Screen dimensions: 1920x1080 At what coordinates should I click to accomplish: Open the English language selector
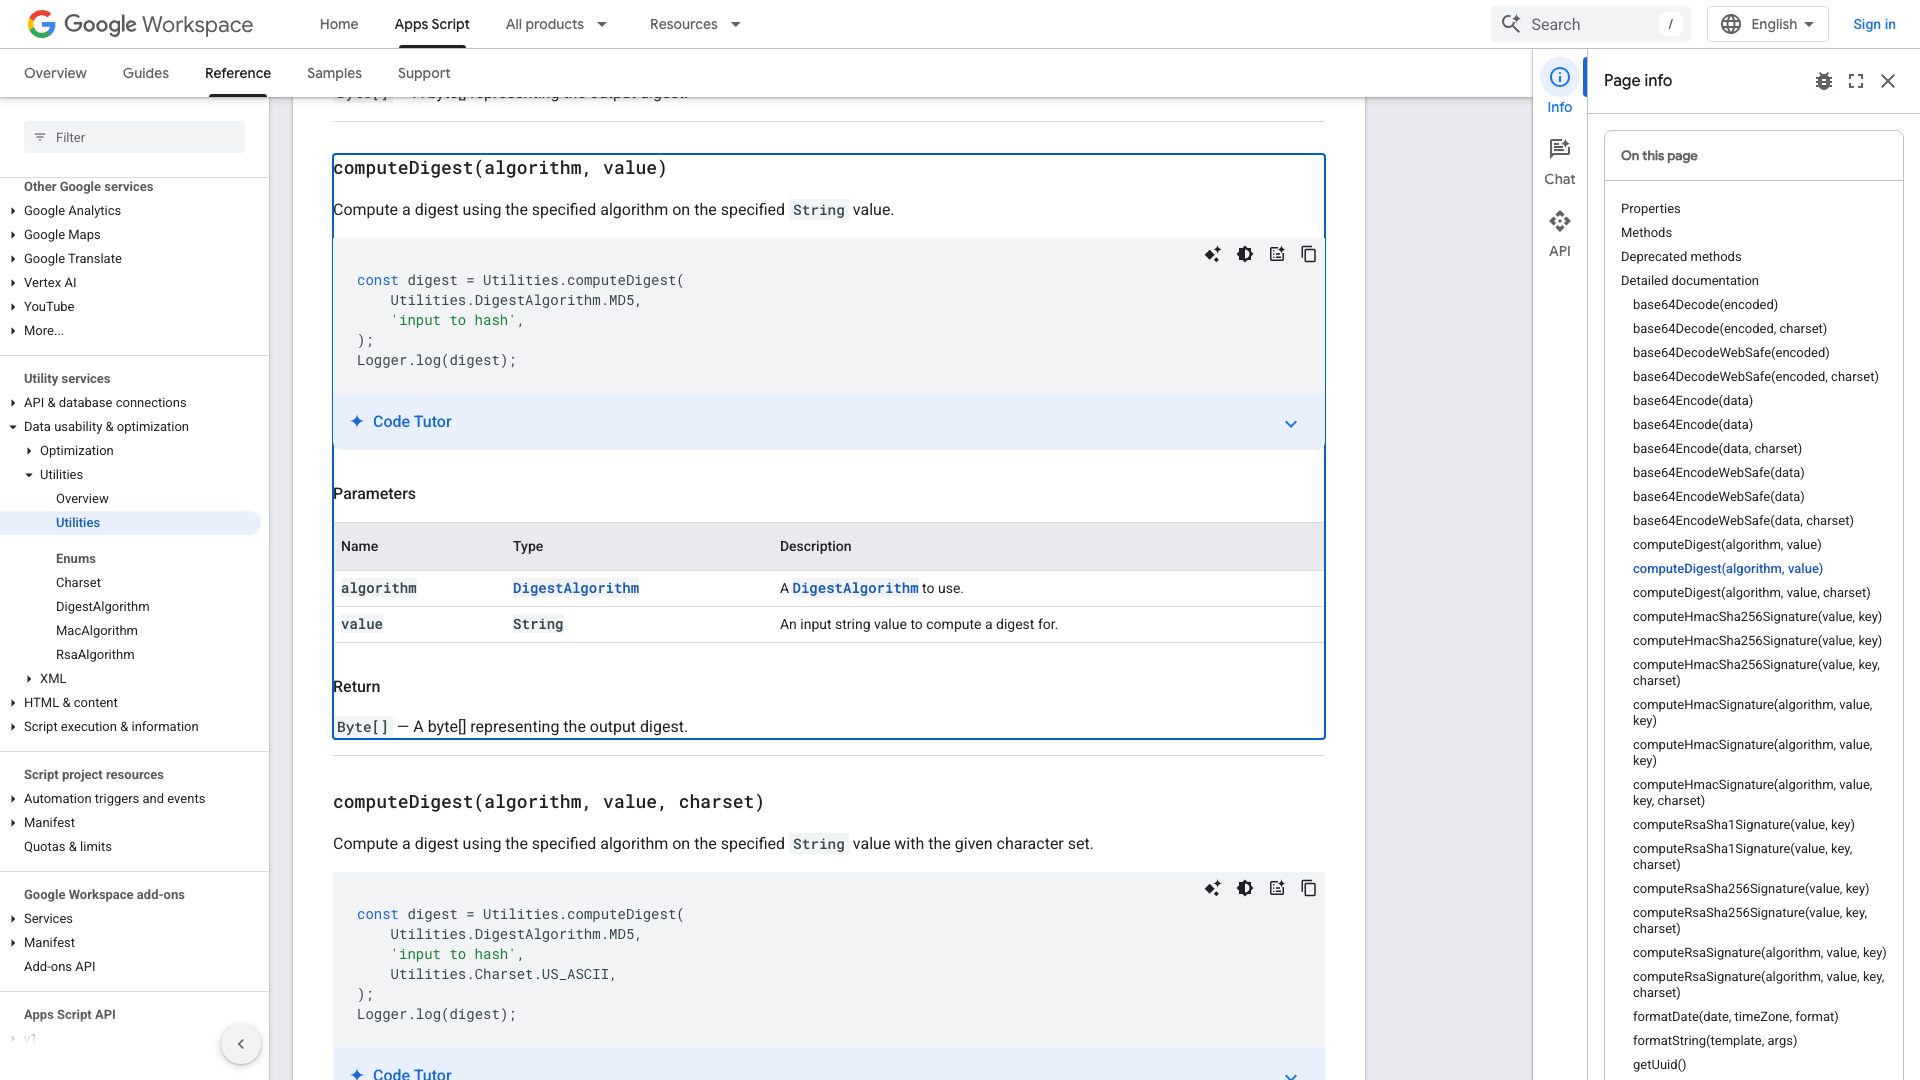tap(1767, 24)
